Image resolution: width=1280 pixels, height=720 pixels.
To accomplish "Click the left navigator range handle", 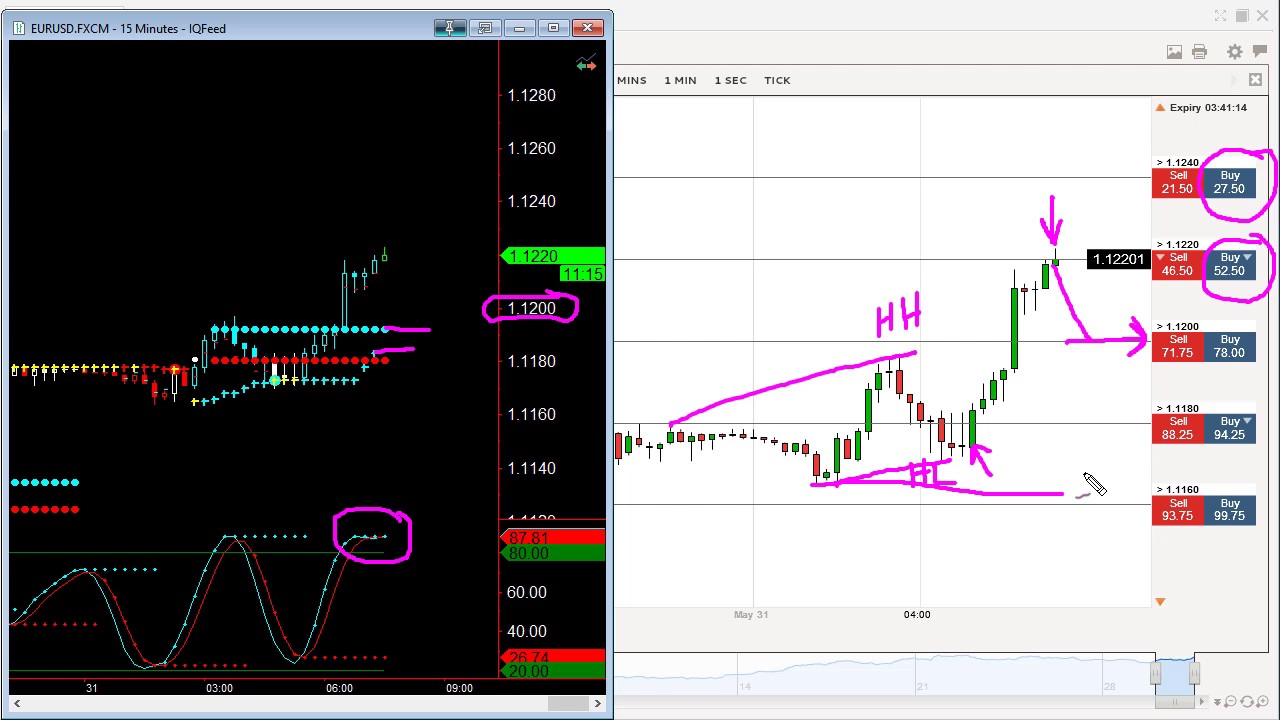I will tap(1155, 675).
